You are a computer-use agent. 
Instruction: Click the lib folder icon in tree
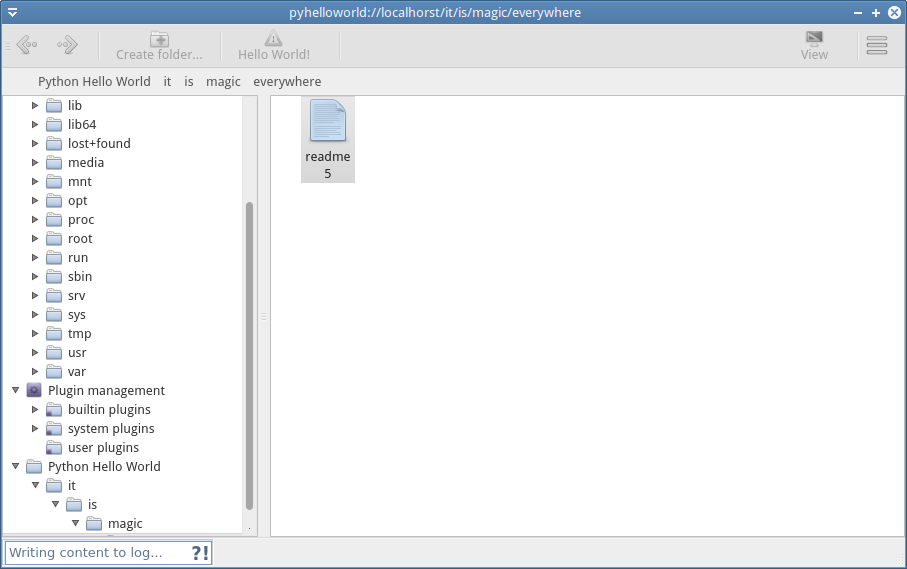coord(54,105)
